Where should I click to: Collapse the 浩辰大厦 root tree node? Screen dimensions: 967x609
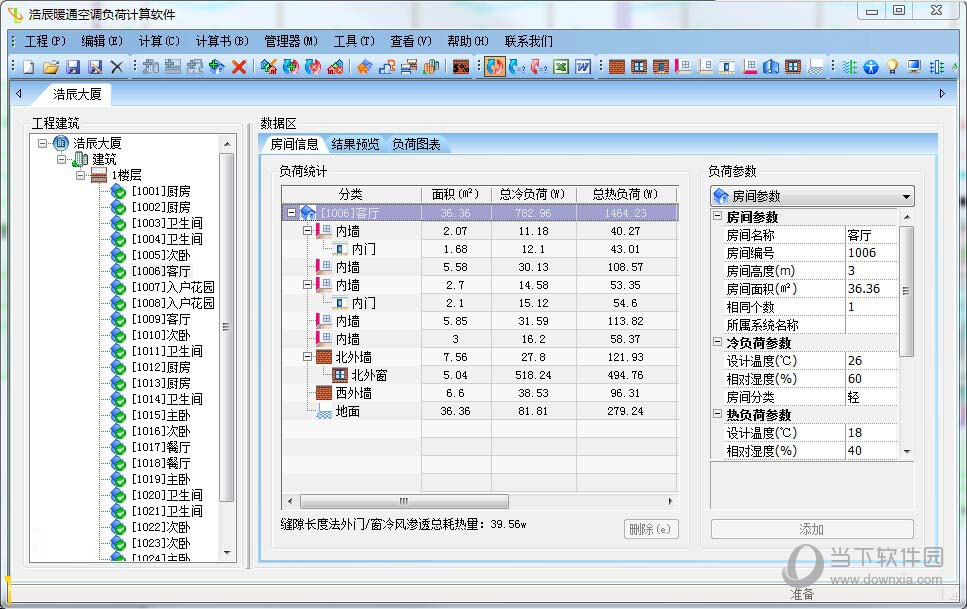[42, 143]
